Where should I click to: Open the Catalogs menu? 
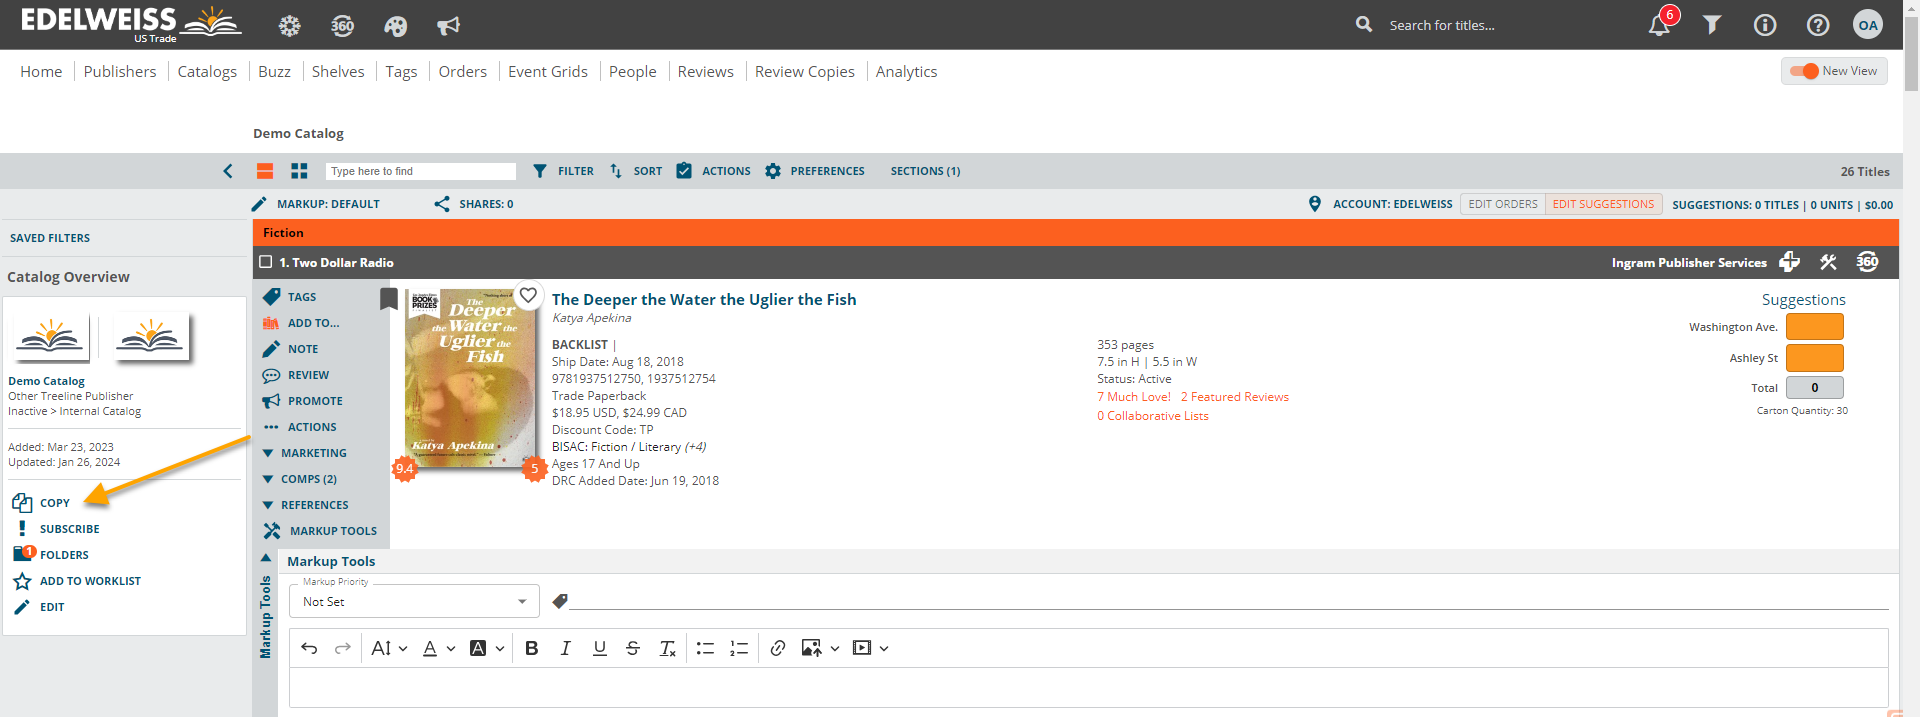click(207, 71)
